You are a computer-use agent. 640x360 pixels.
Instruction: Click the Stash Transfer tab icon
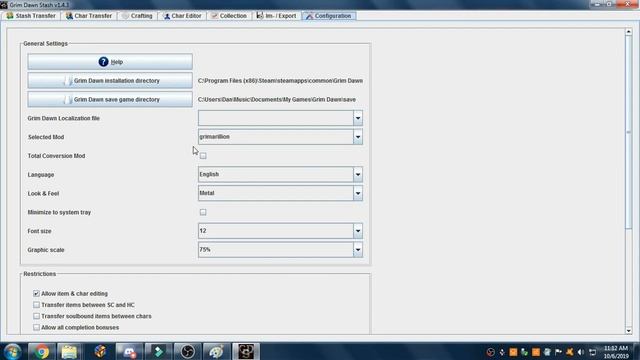coord(10,16)
